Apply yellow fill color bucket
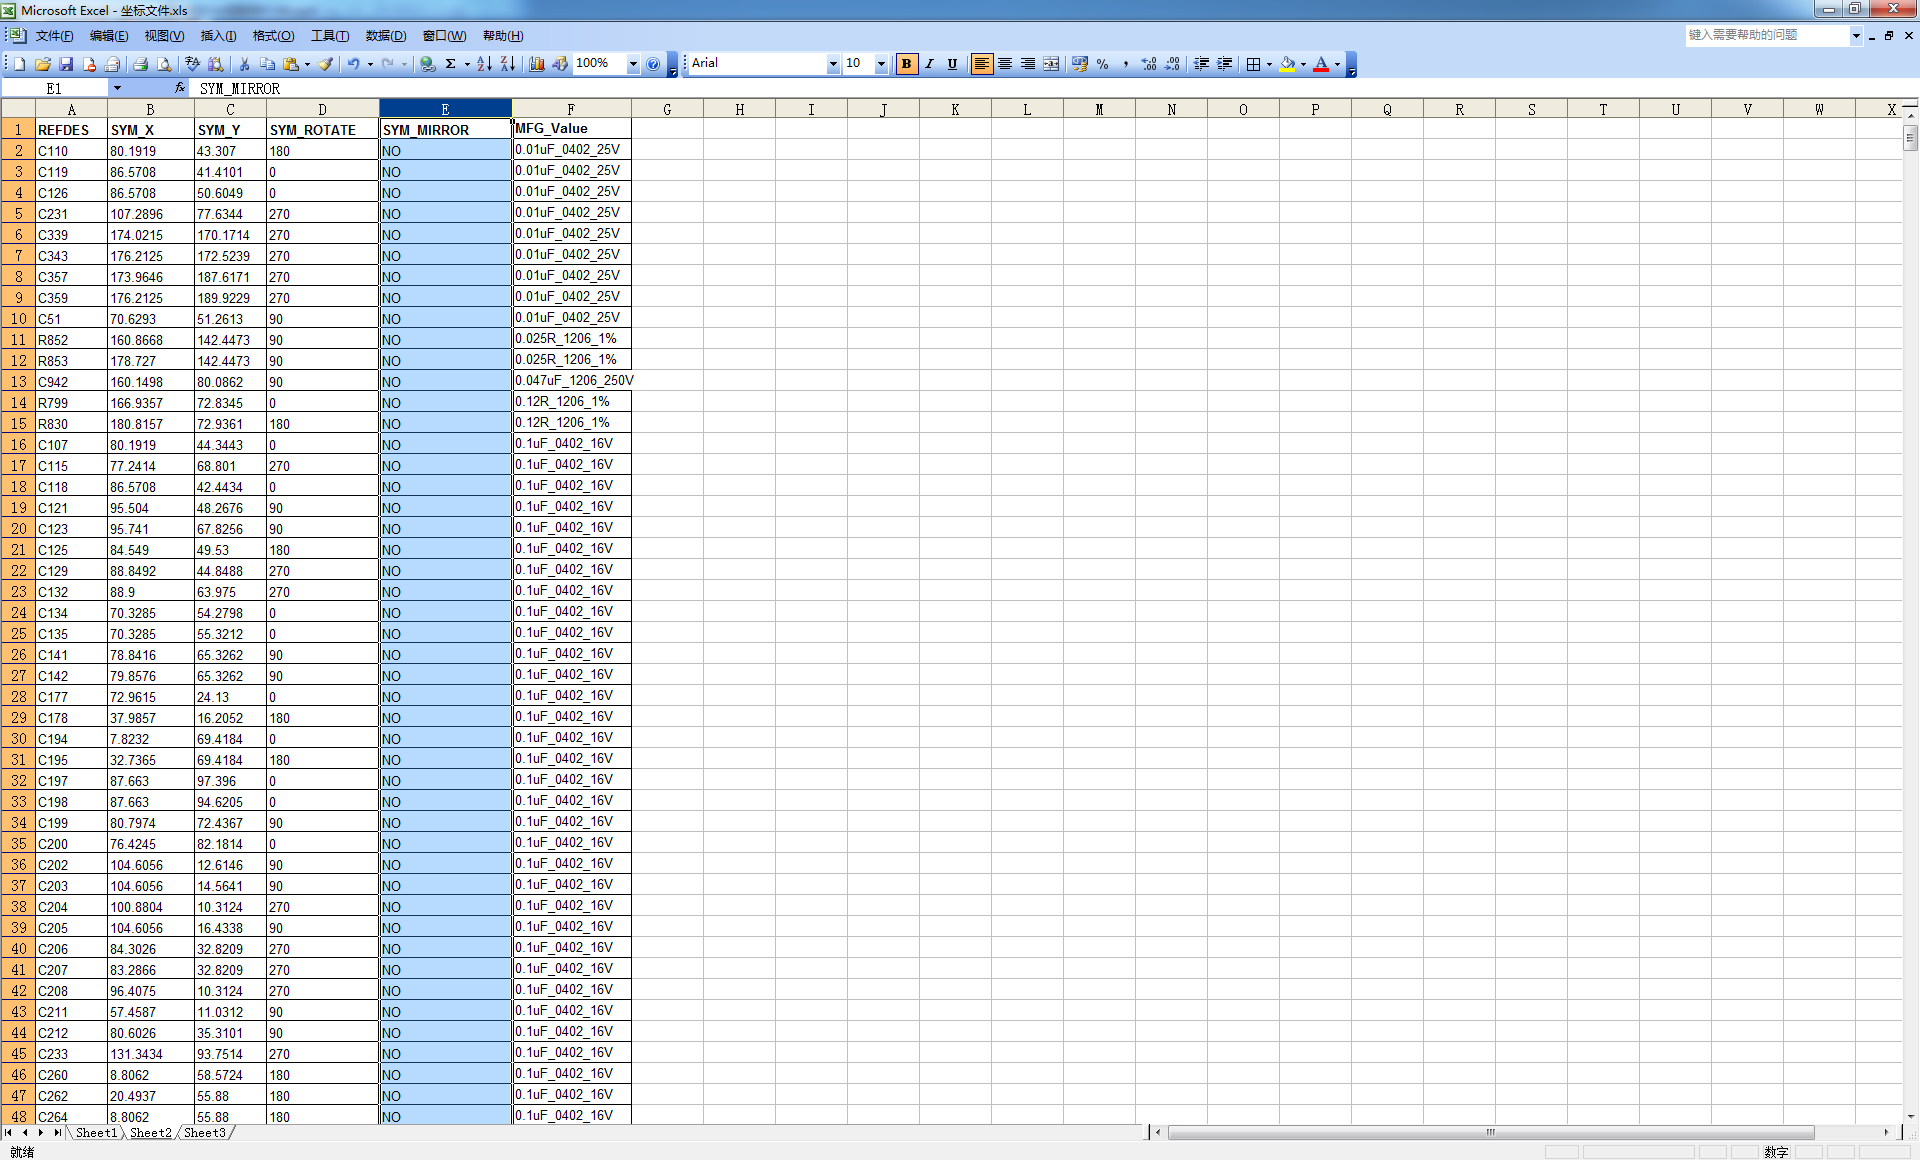 coord(1288,64)
